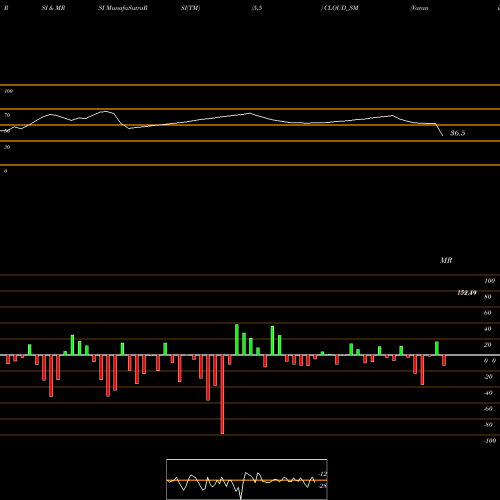Click the '80' label on MR axis

[487, 297]
